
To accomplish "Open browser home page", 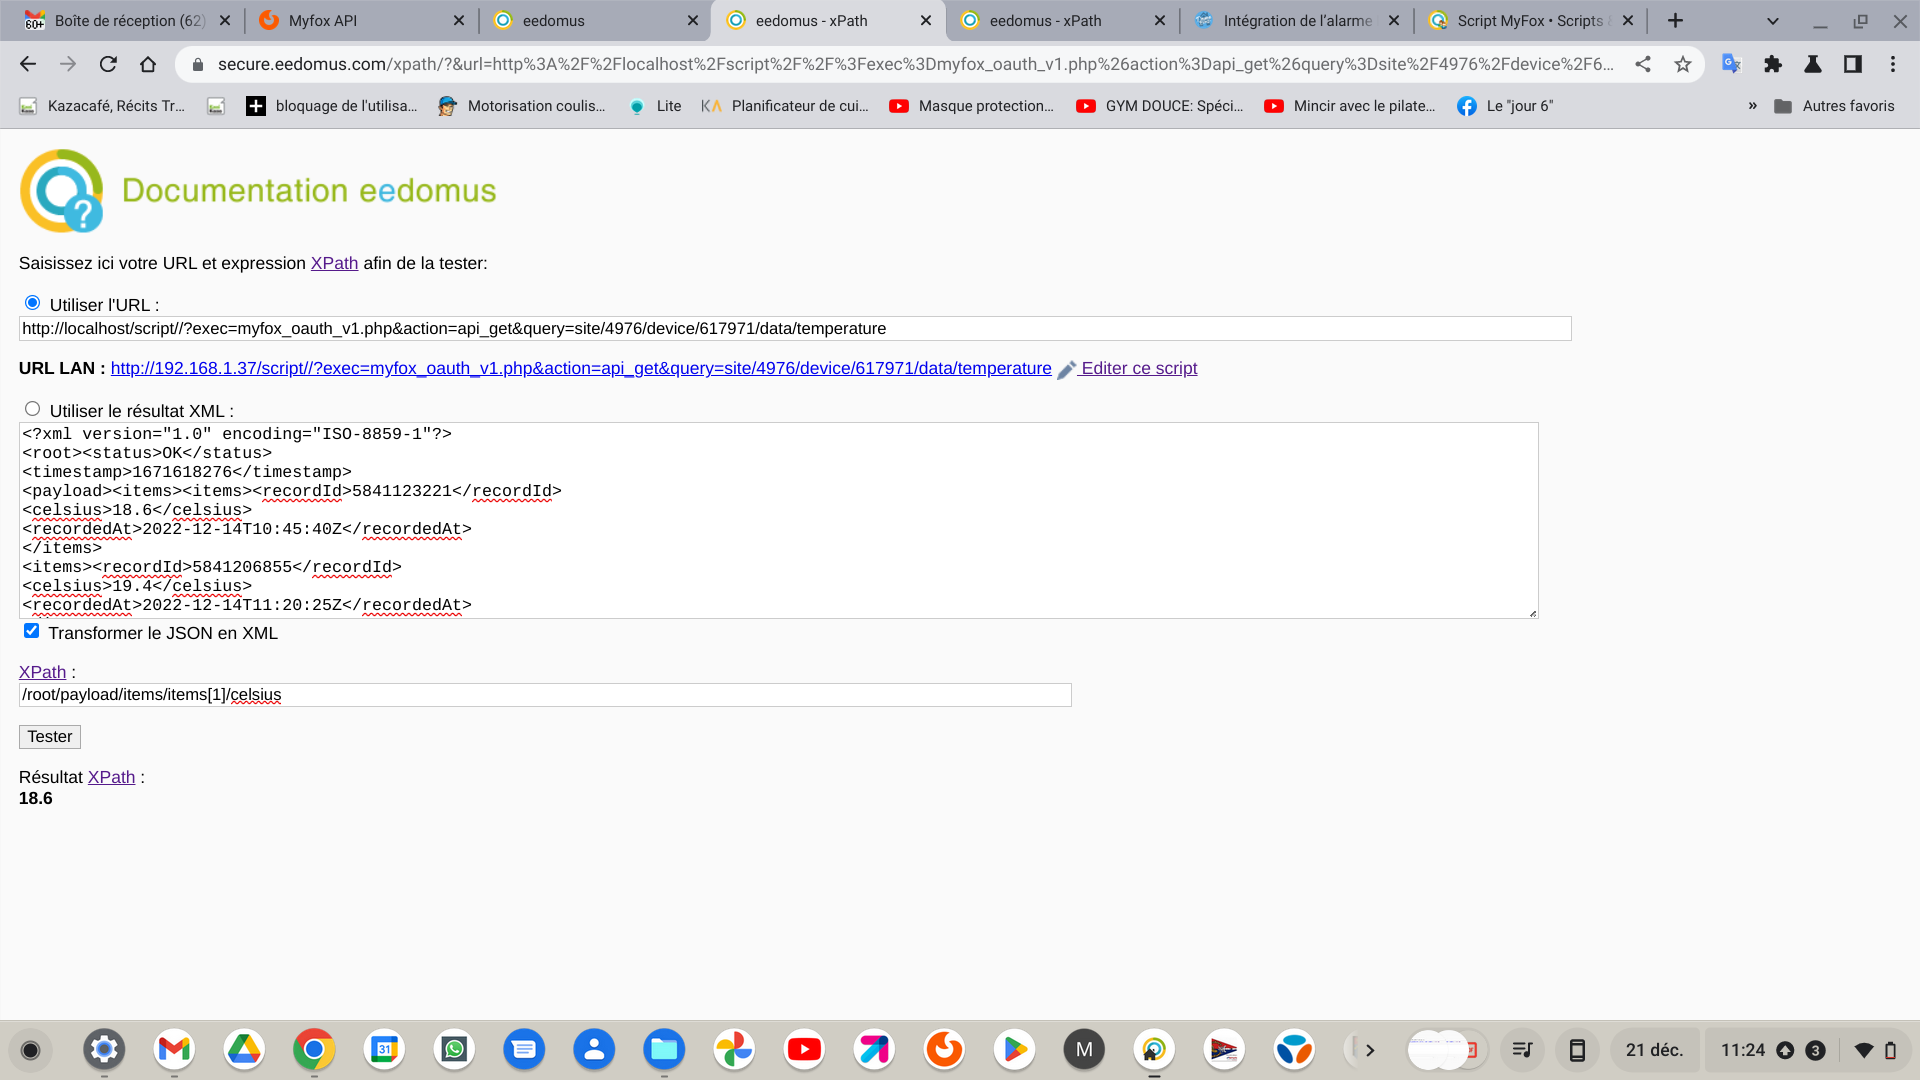I will coord(148,64).
